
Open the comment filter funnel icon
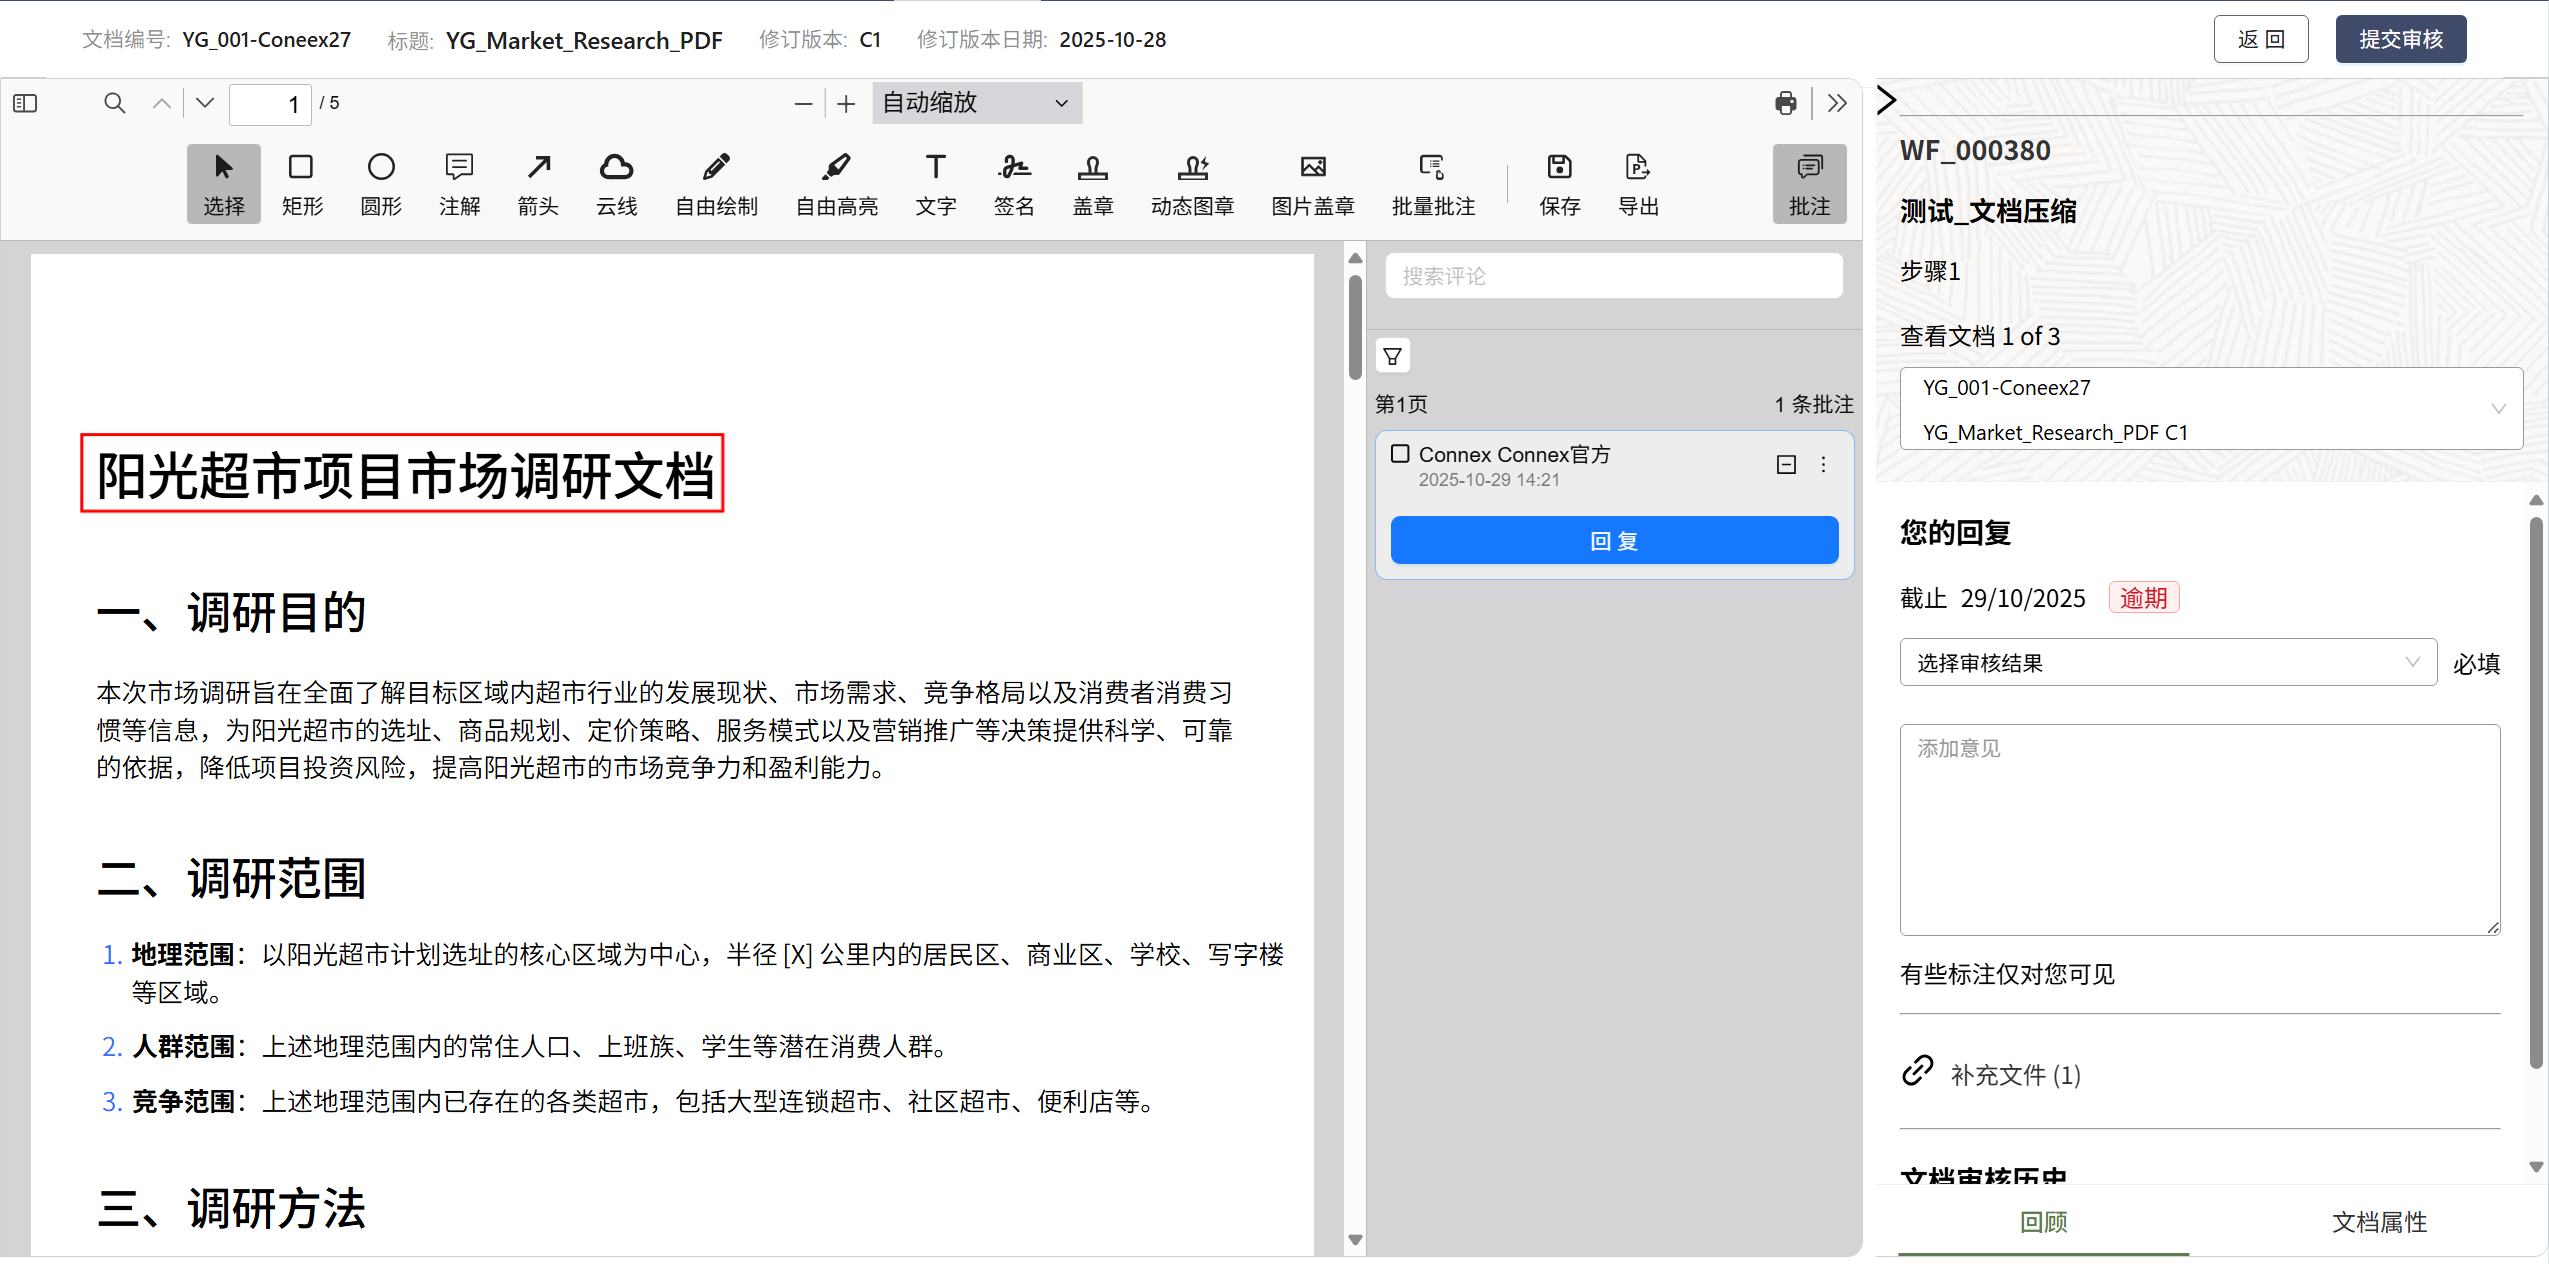click(1392, 356)
